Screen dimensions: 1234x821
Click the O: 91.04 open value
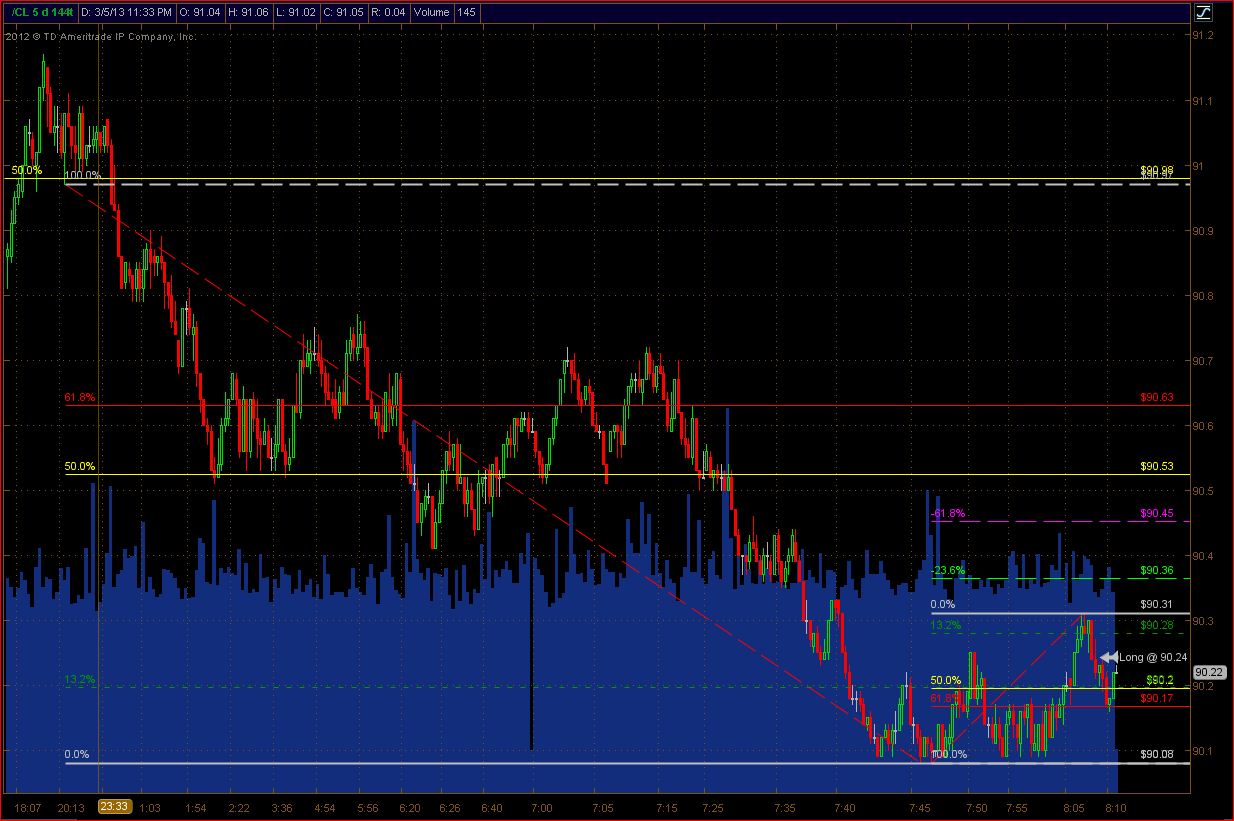click(x=202, y=13)
